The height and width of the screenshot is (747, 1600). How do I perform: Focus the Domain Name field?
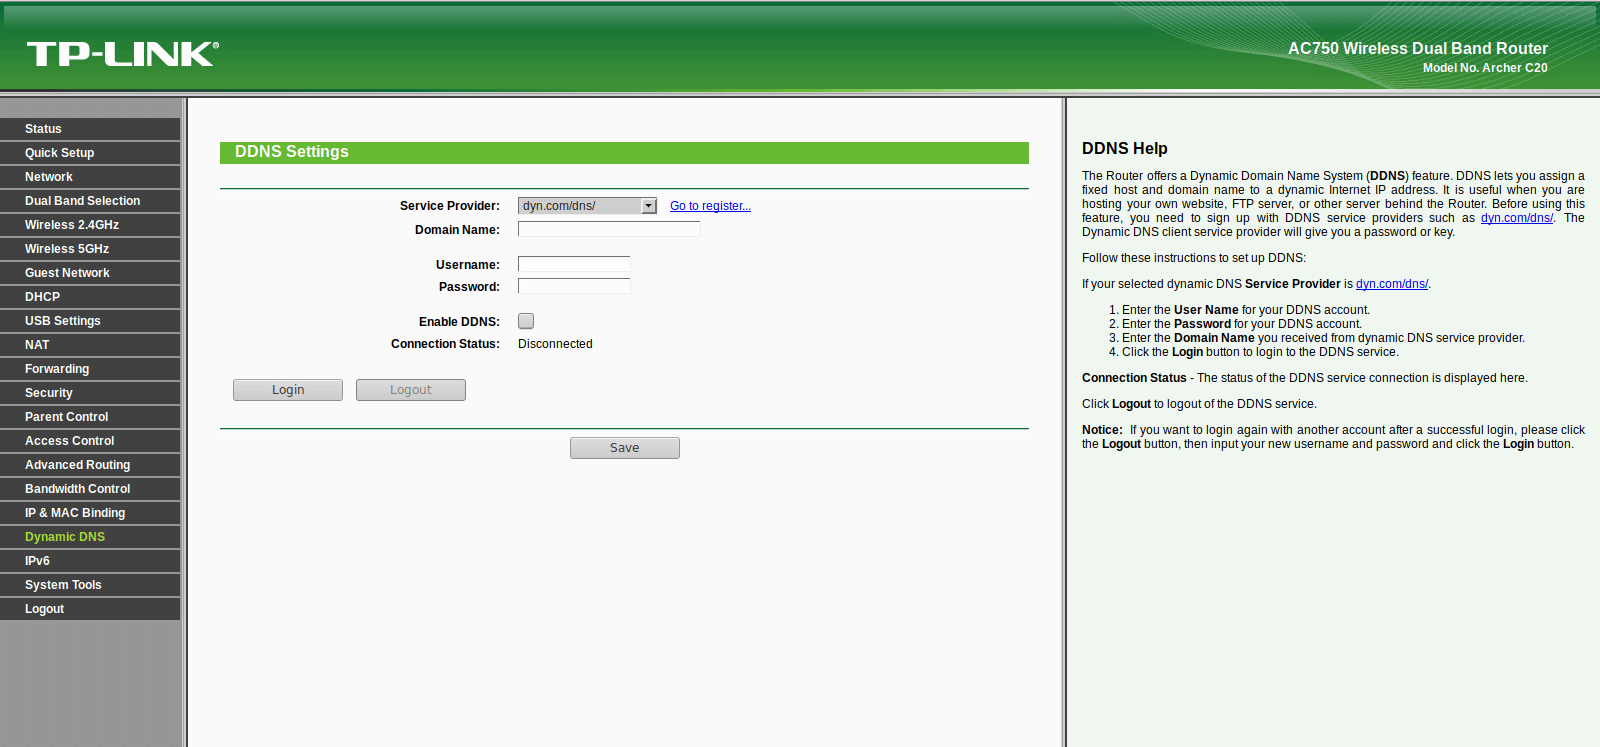tap(609, 229)
